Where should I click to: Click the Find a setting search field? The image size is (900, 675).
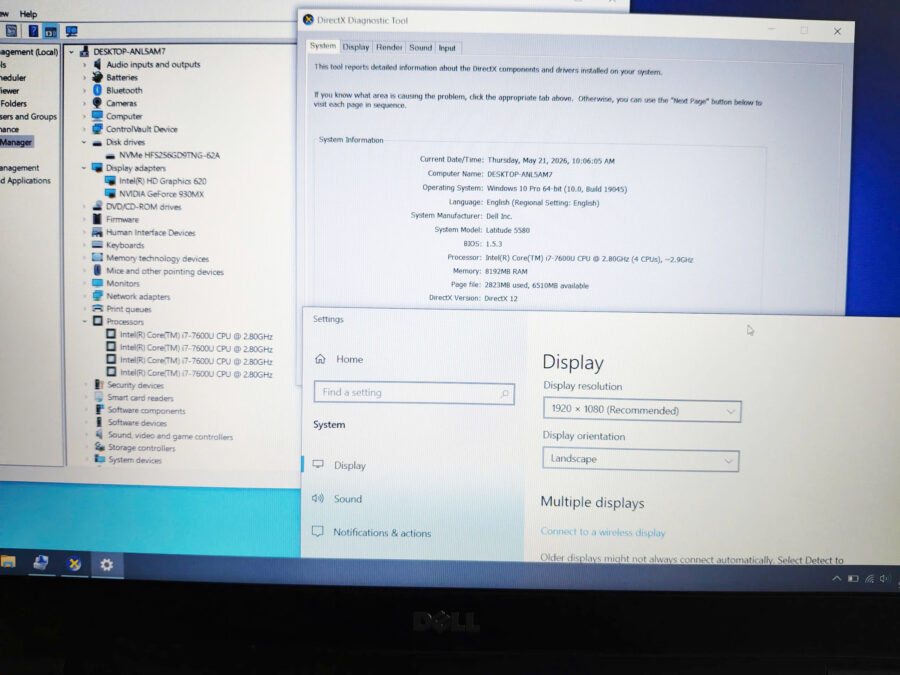tap(414, 393)
